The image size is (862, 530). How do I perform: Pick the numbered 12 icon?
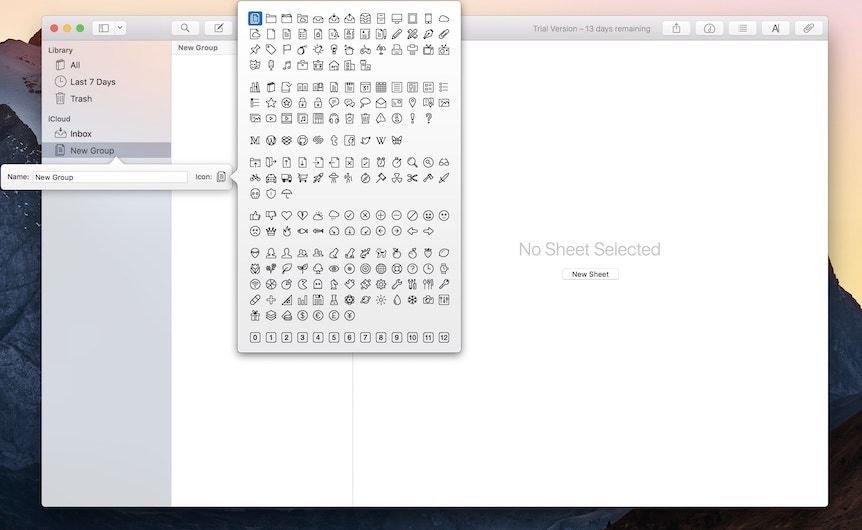pos(444,337)
